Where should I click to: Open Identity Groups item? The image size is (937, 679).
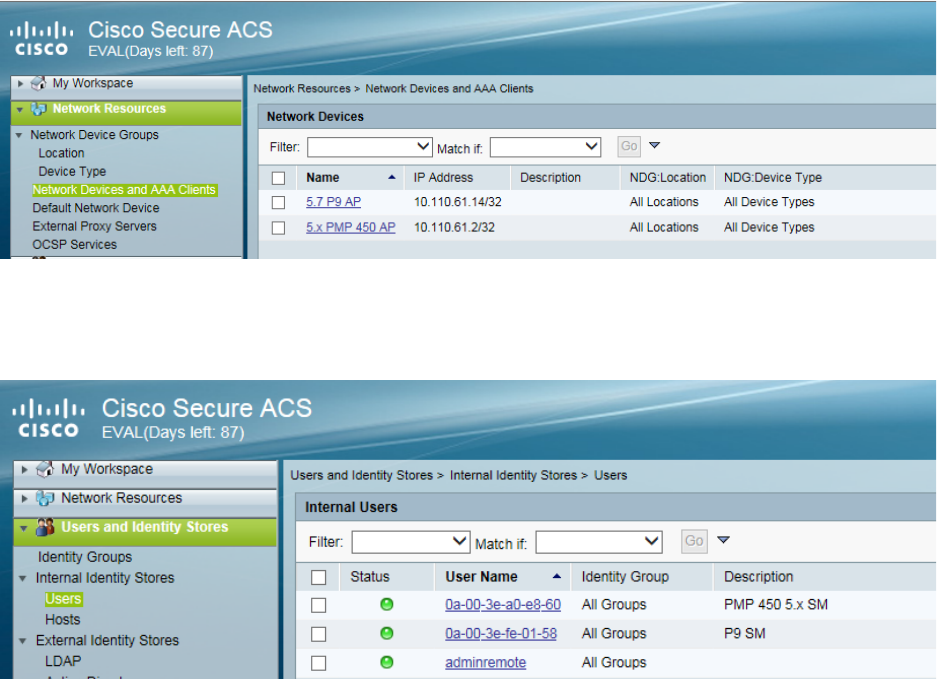85,557
